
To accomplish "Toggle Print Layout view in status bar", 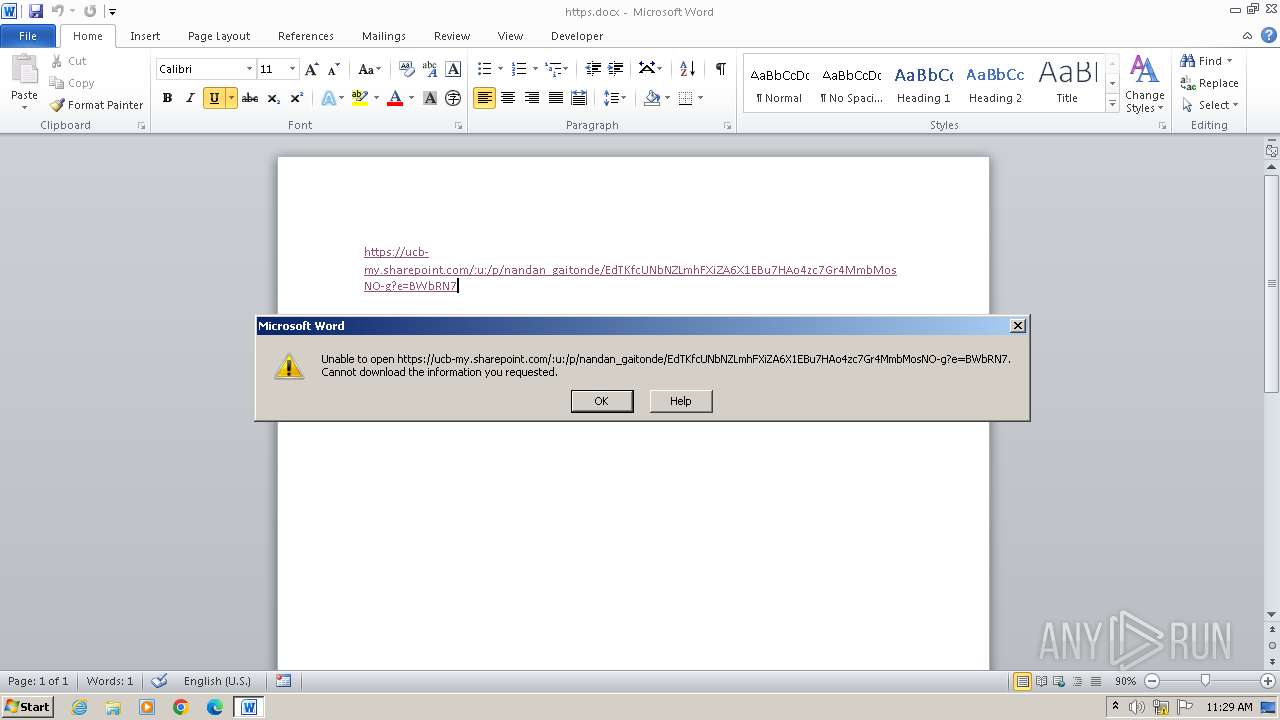I will pos(1022,681).
